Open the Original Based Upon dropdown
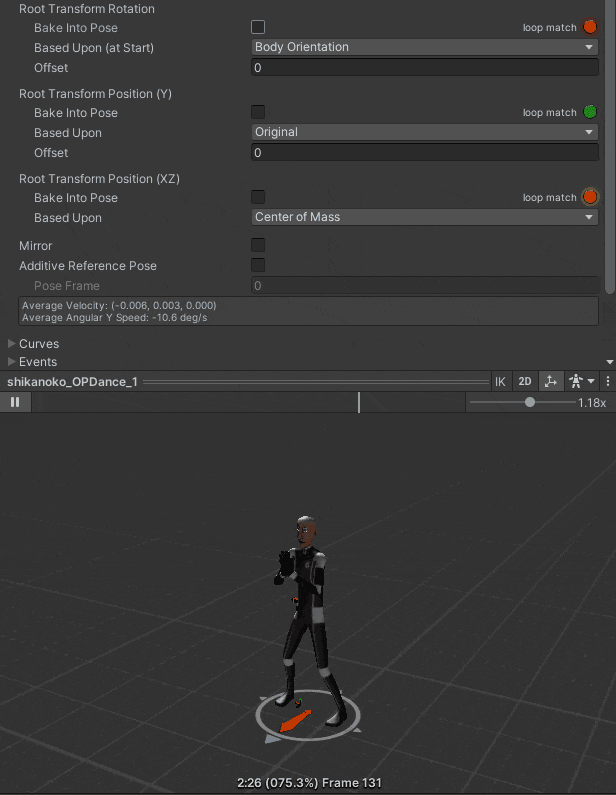This screenshot has height=795, width=616. [425, 132]
